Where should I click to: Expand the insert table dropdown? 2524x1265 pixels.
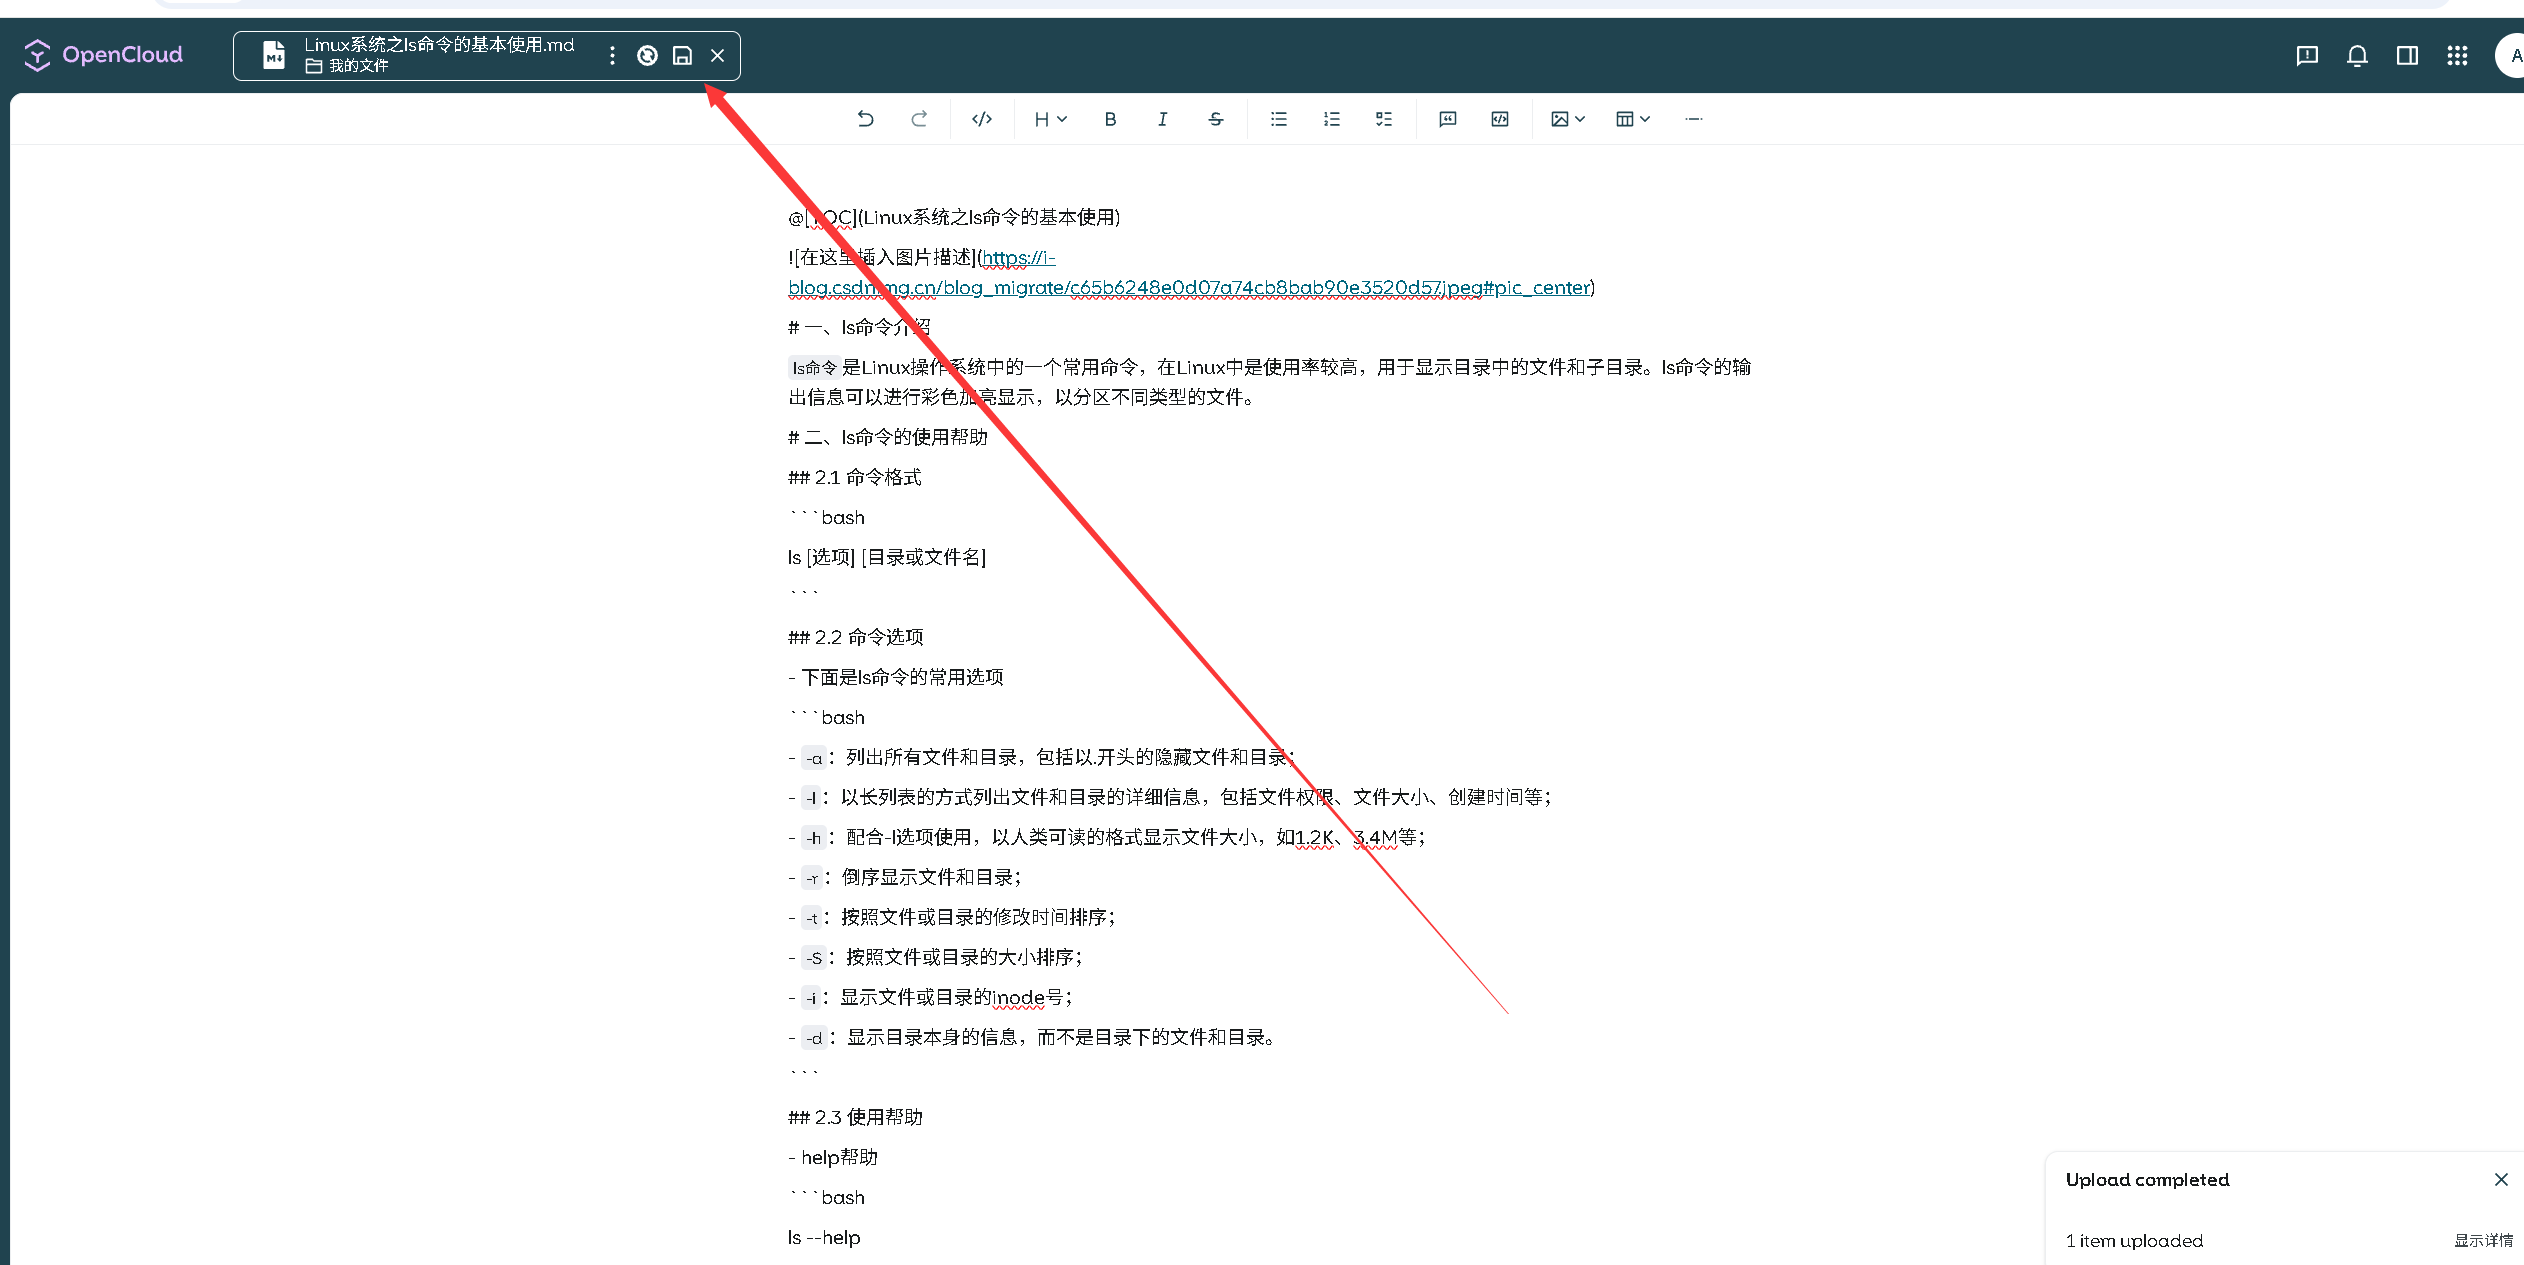click(1632, 119)
